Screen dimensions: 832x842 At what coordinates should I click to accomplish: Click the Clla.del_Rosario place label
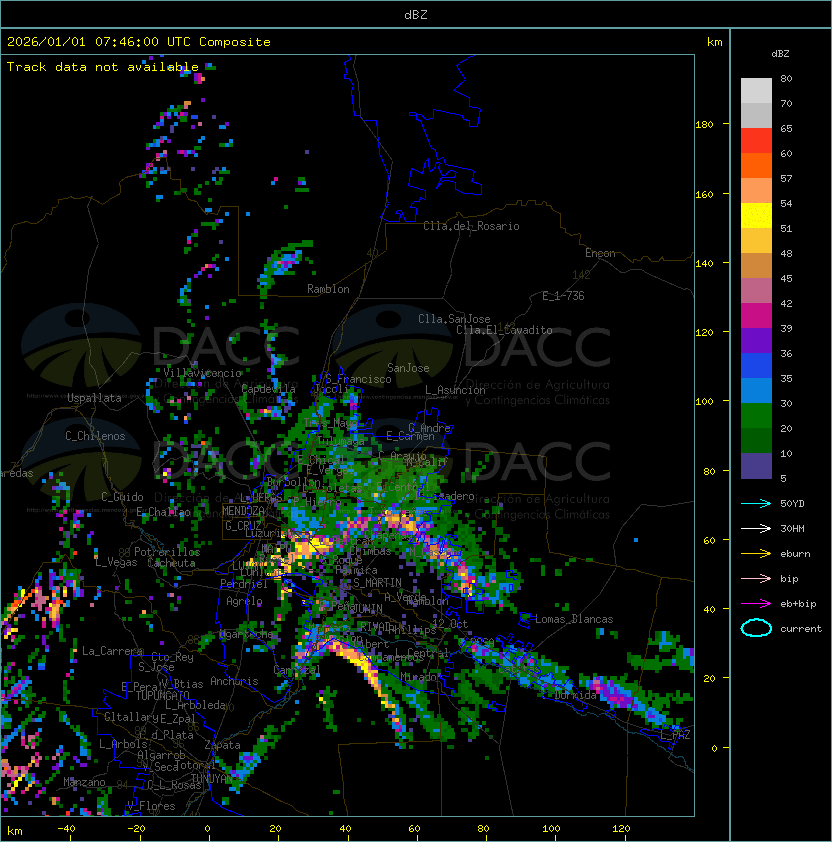[471, 226]
